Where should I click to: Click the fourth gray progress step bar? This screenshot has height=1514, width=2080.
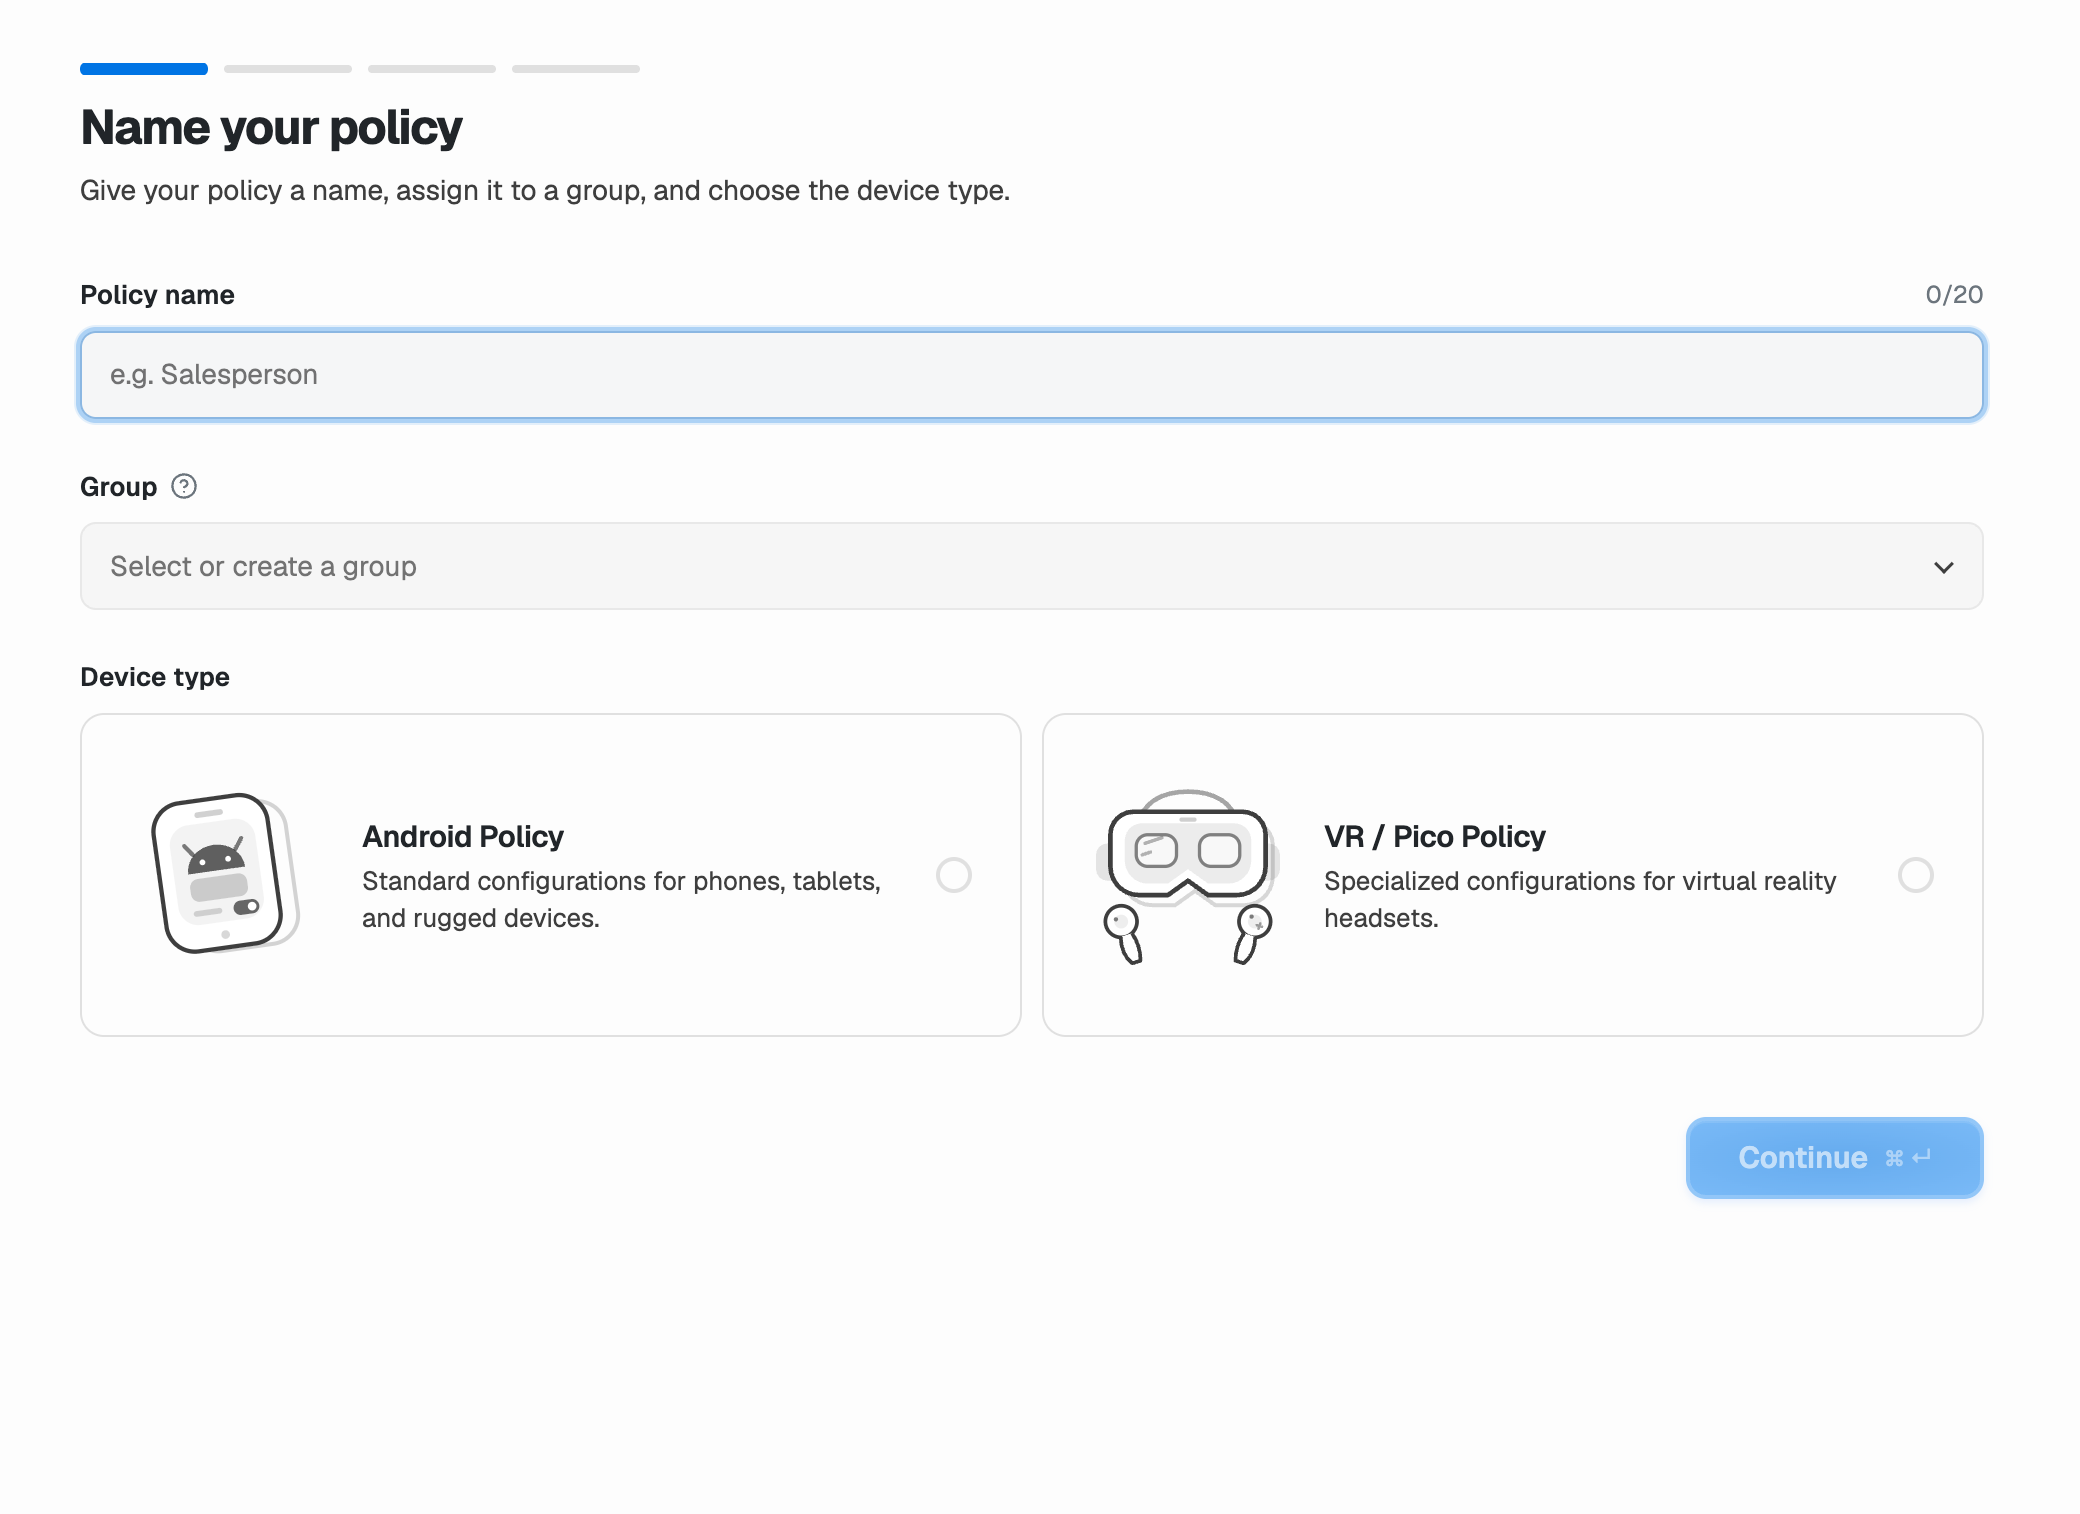(576, 69)
